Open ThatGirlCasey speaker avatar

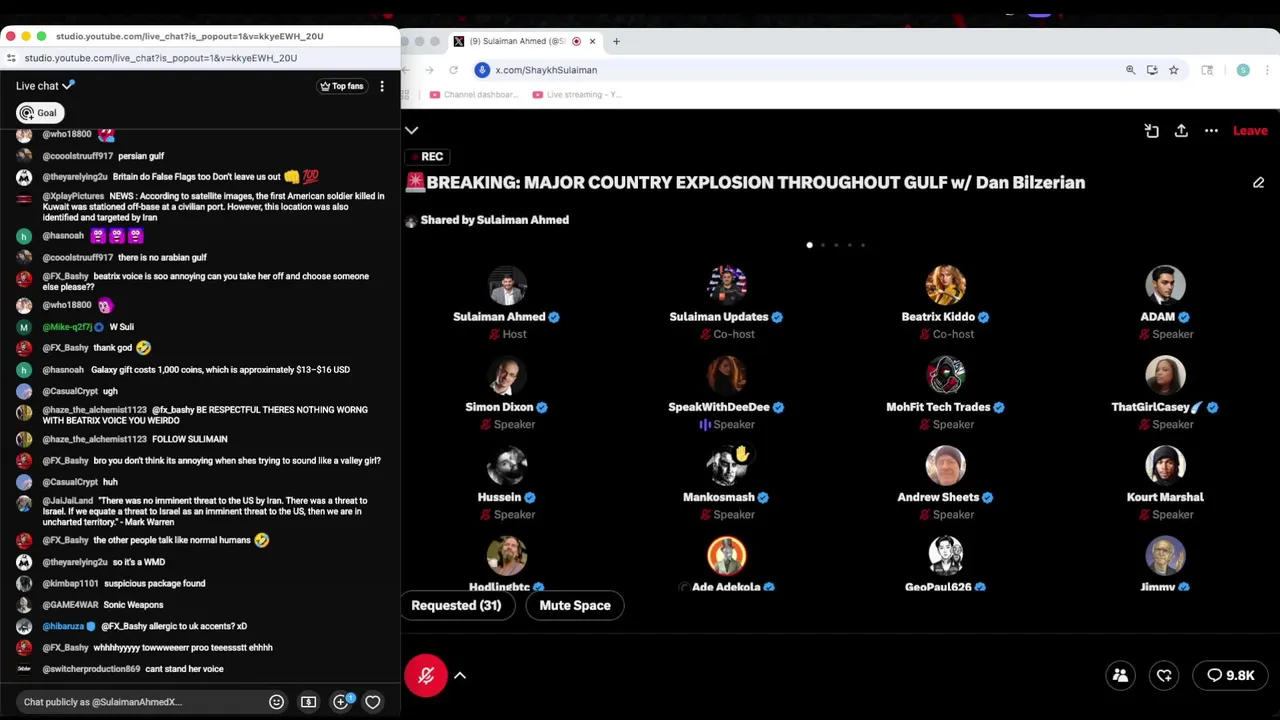tap(1165, 374)
